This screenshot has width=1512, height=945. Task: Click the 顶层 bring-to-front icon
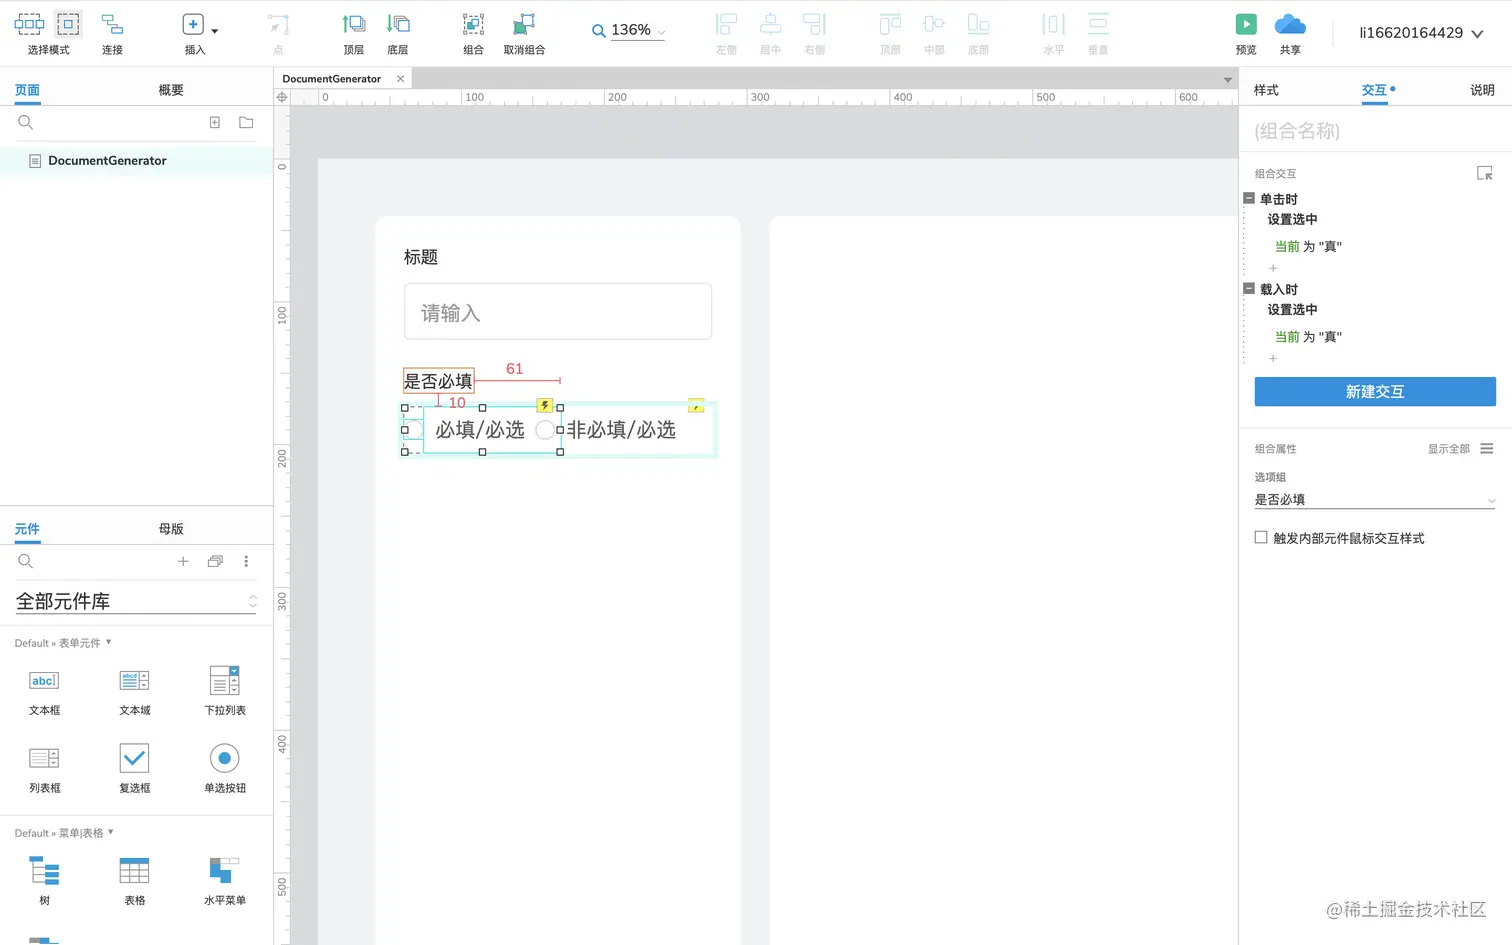pyautogui.click(x=354, y=24)
